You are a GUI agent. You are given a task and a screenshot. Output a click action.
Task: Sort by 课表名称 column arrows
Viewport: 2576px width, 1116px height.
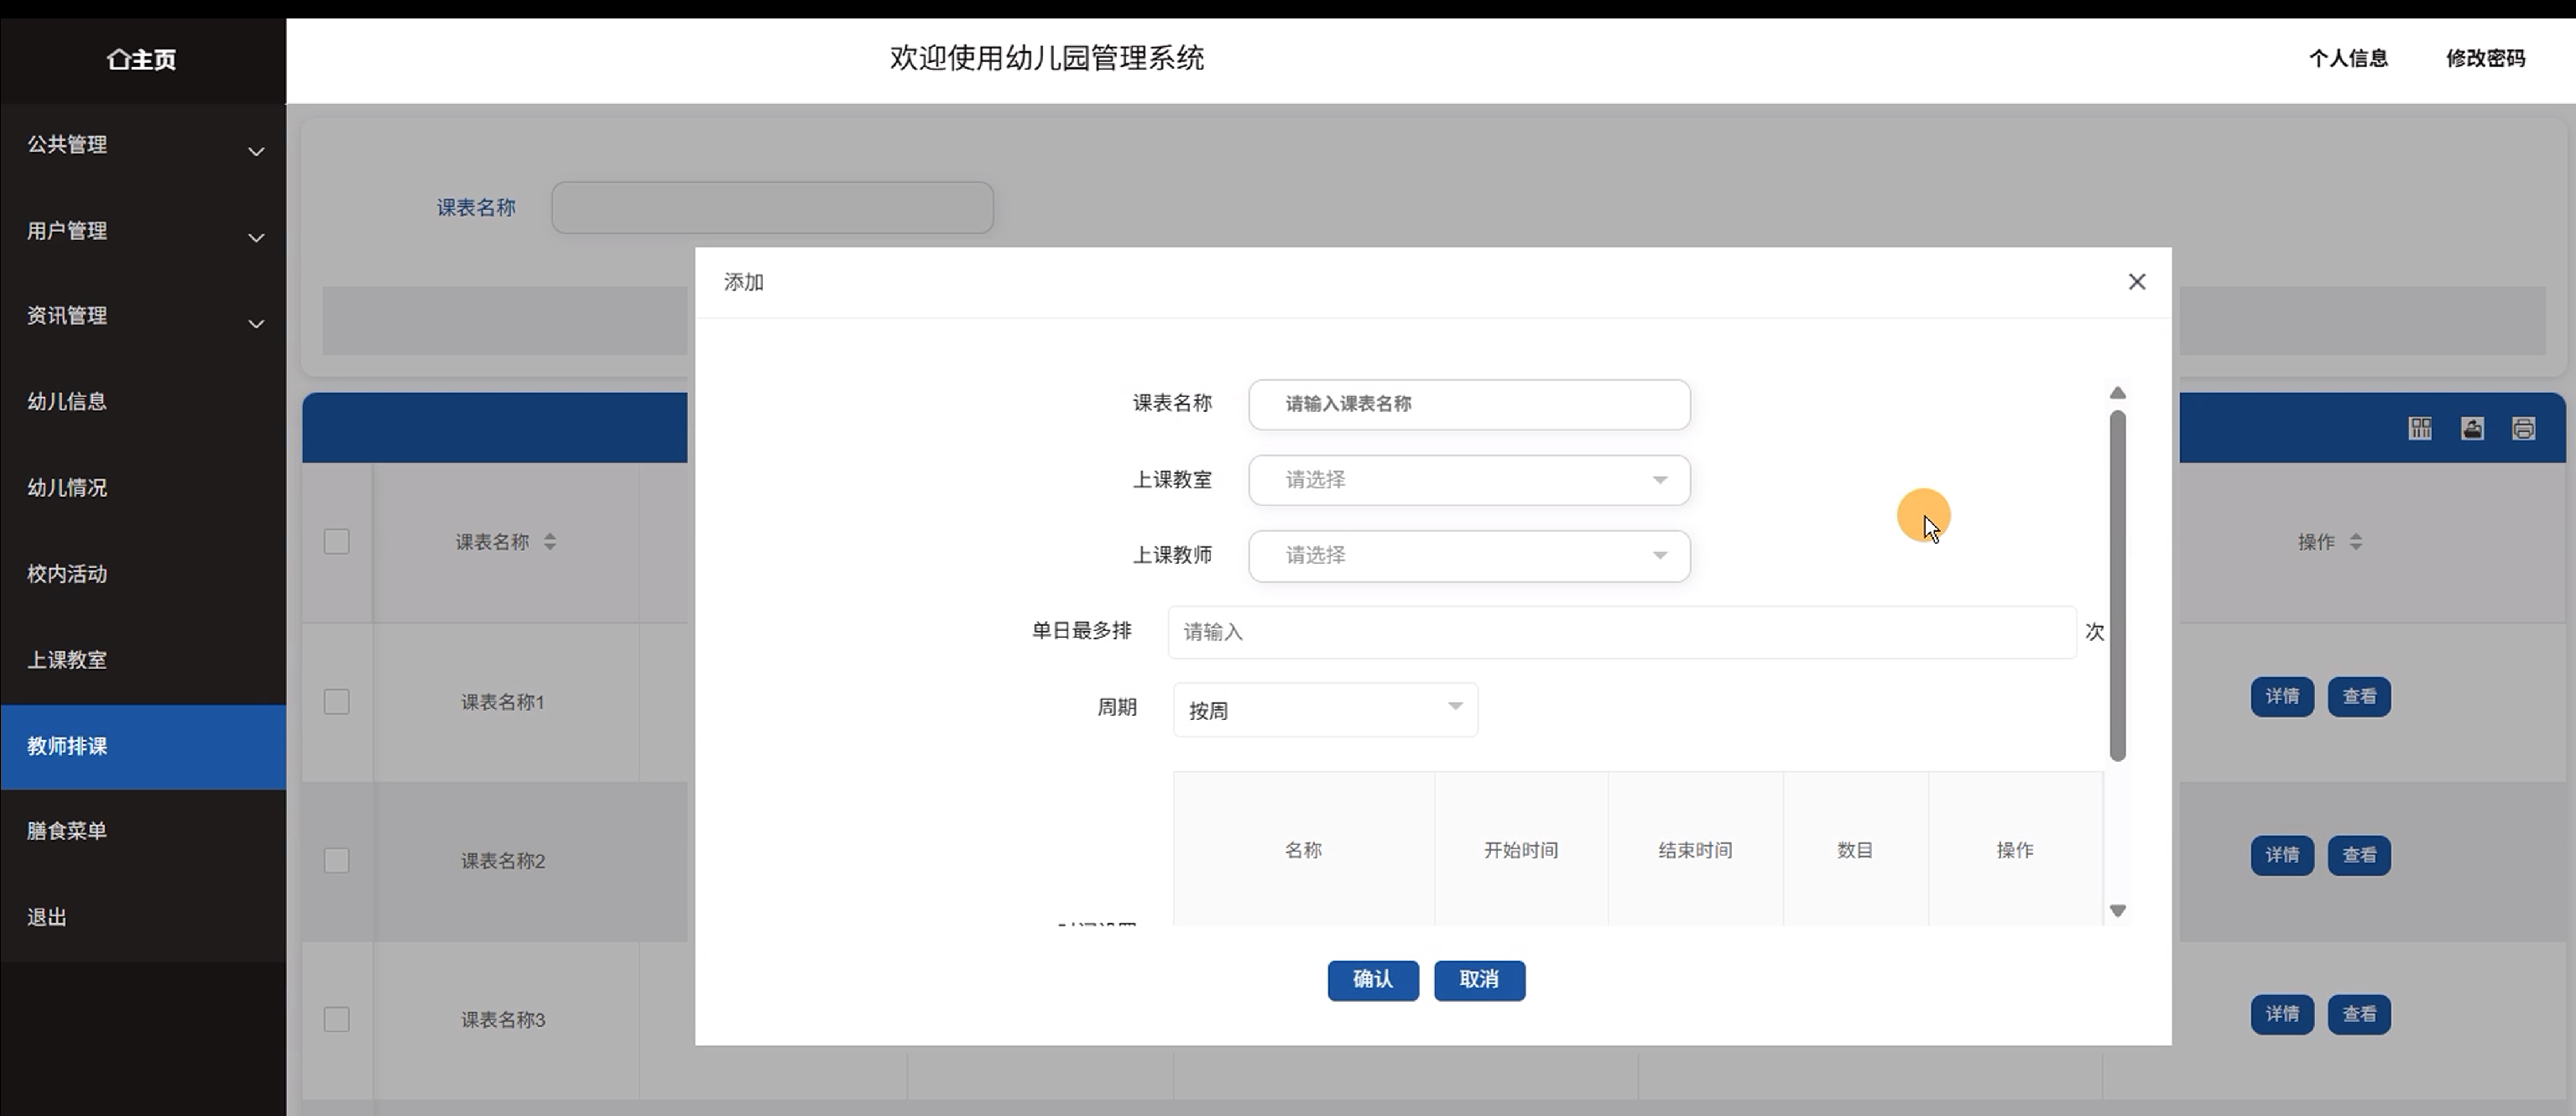click(x=550, y=542)
